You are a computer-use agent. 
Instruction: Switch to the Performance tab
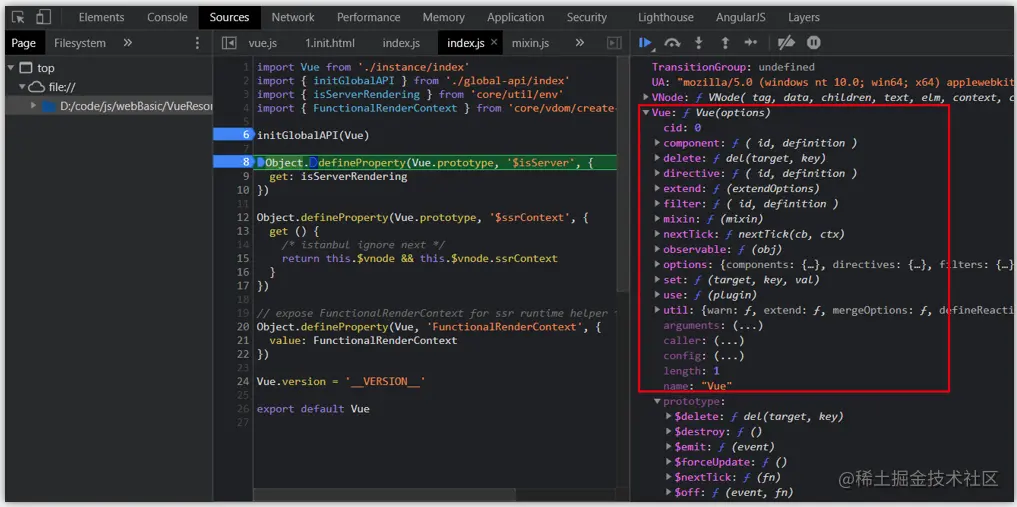point(368,18)
